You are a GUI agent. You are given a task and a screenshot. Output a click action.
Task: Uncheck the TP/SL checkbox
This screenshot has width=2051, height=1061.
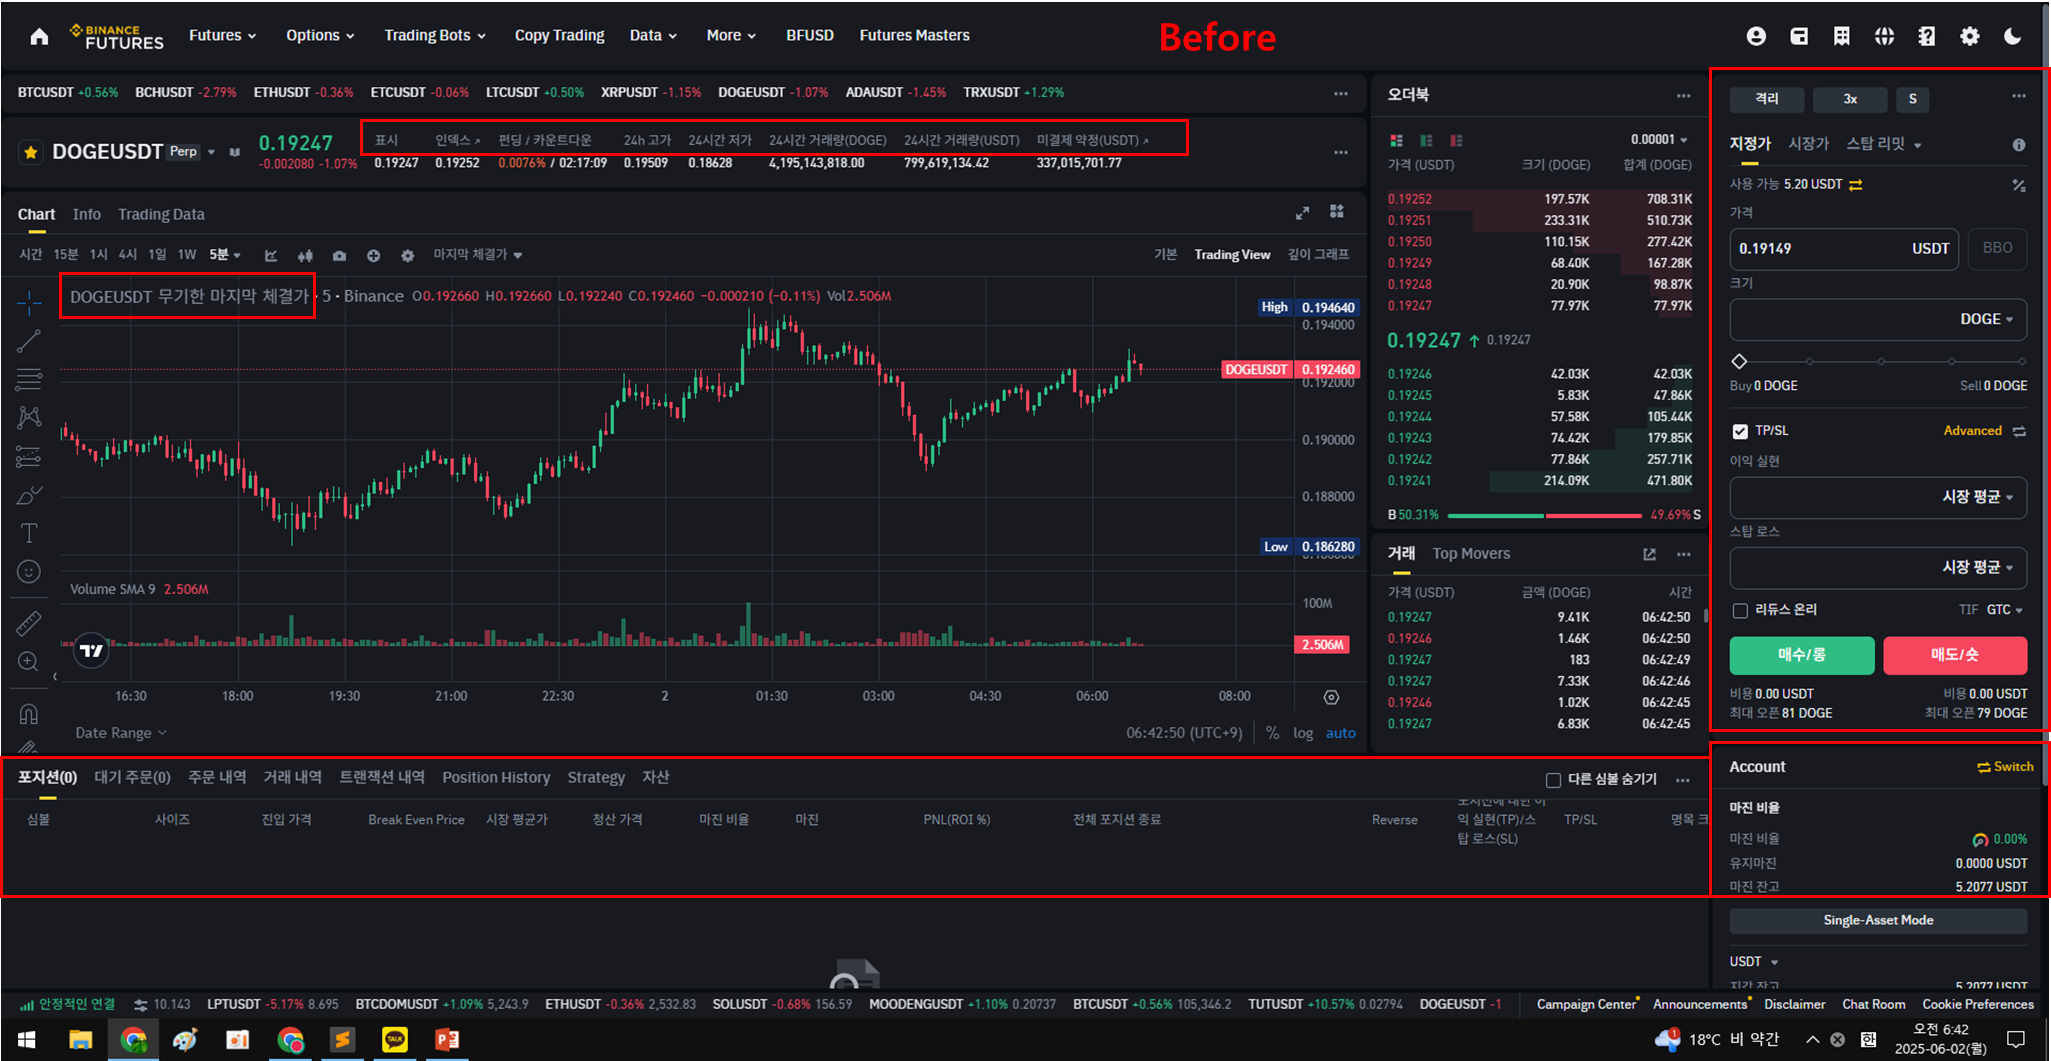click(1740, 431)
